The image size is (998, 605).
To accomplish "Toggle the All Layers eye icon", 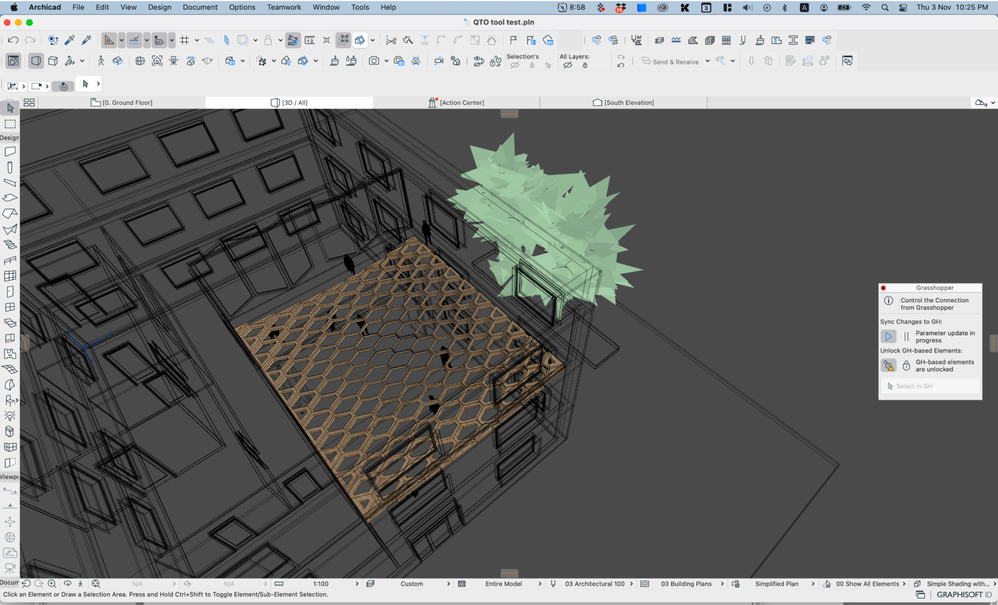I will (x=567, y=66).
